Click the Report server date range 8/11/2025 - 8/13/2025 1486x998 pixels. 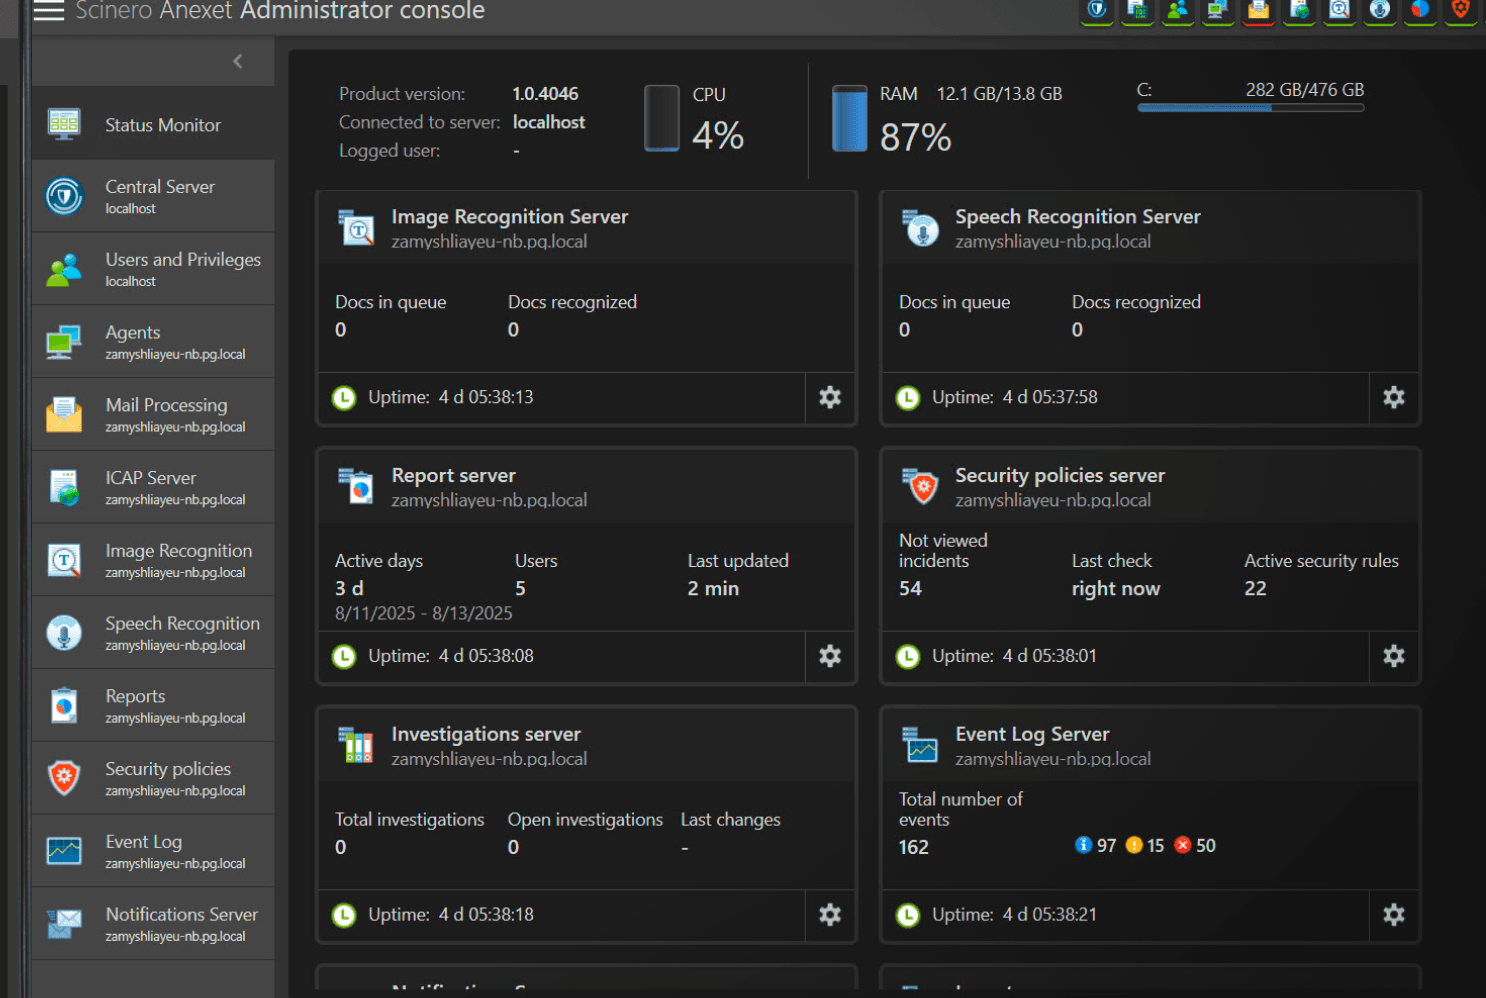[x=424, y=613]
